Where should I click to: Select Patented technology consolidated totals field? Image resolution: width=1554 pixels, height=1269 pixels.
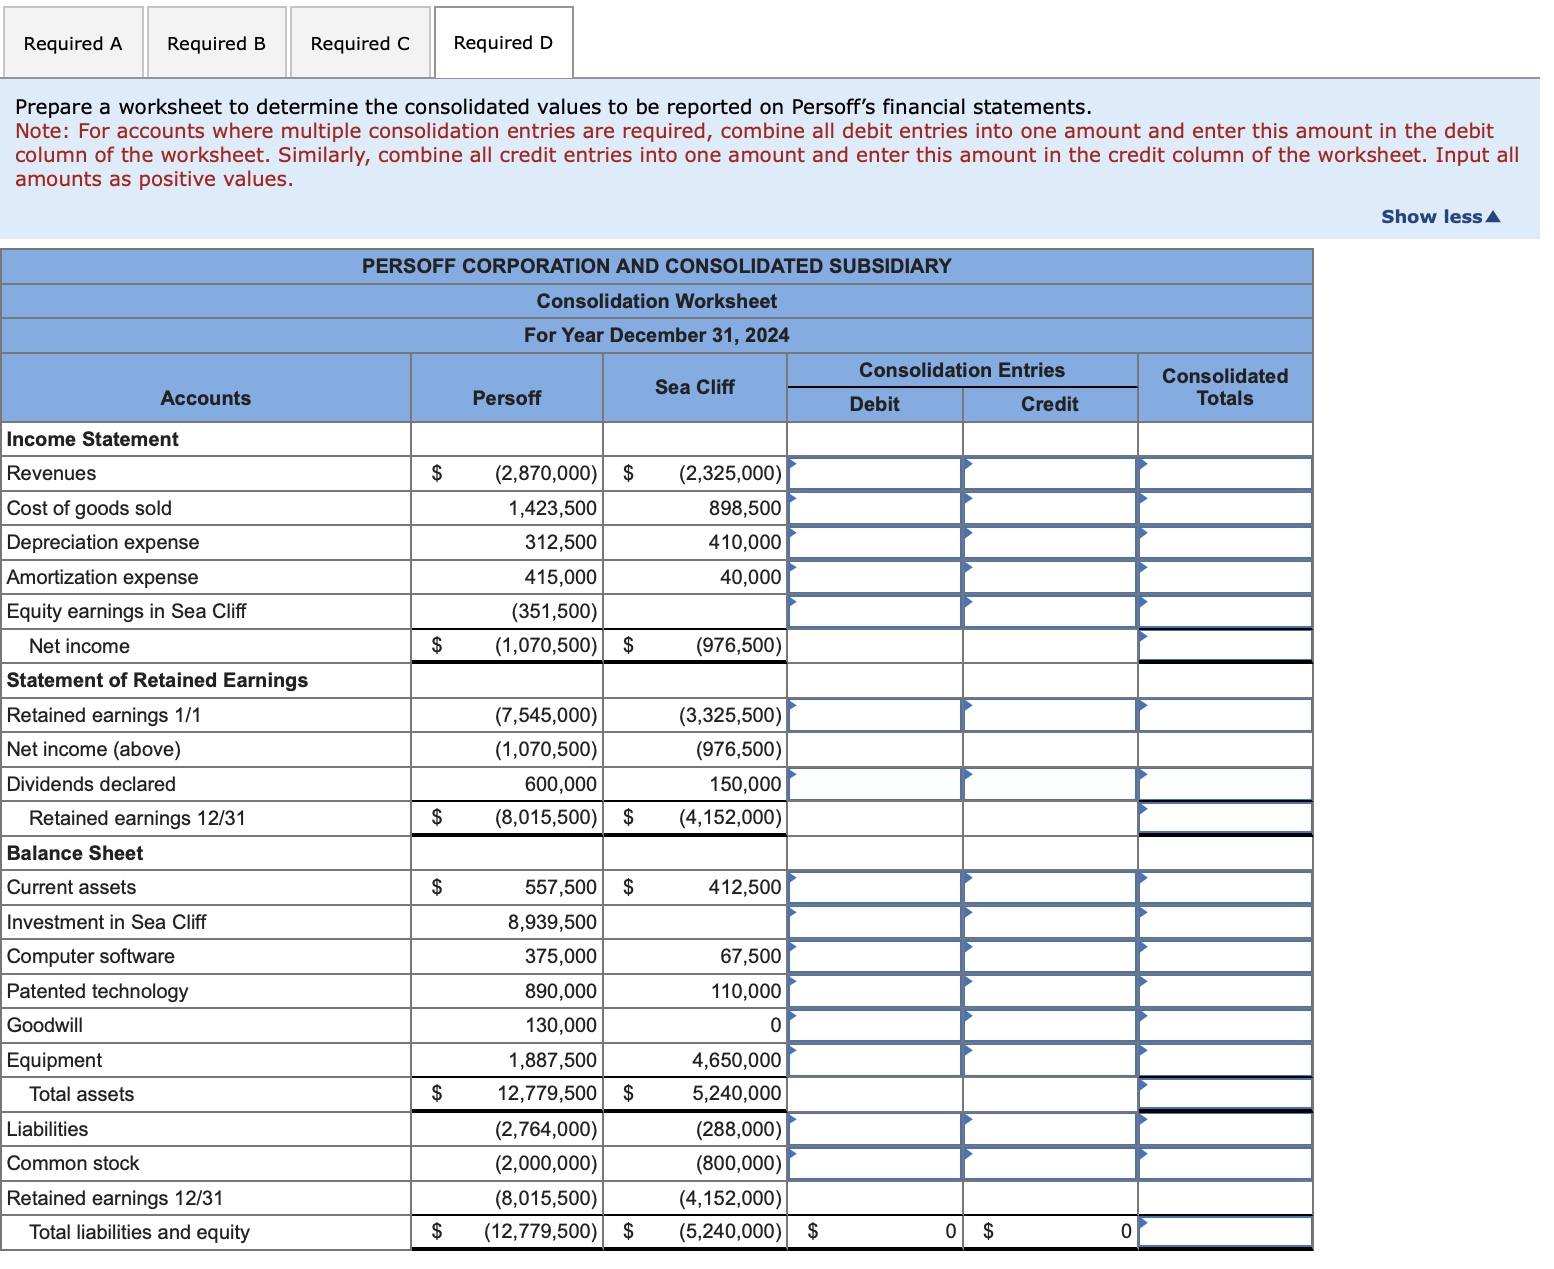coord(1225,991)
